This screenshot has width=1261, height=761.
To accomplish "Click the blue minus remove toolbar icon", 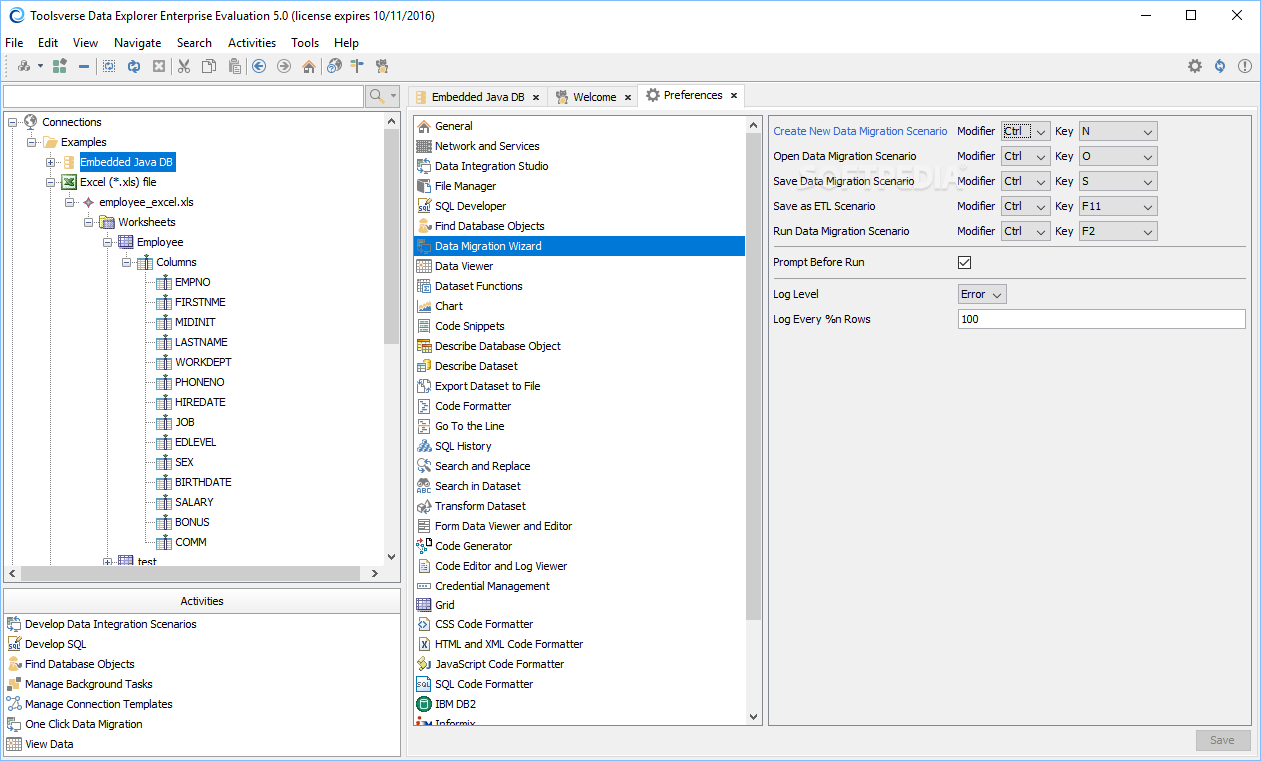I will point(84,66).
